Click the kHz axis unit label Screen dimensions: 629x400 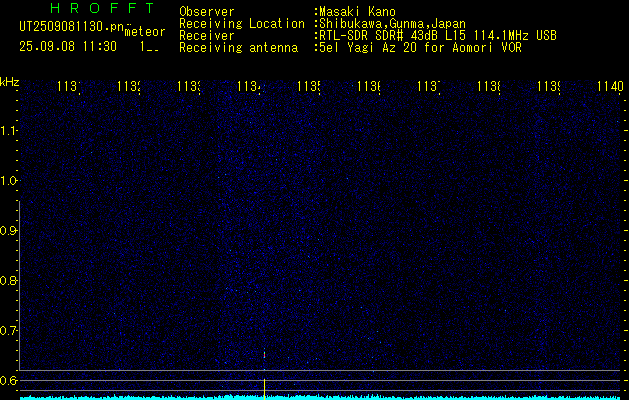pyautogui.click(x=9, y=82)
